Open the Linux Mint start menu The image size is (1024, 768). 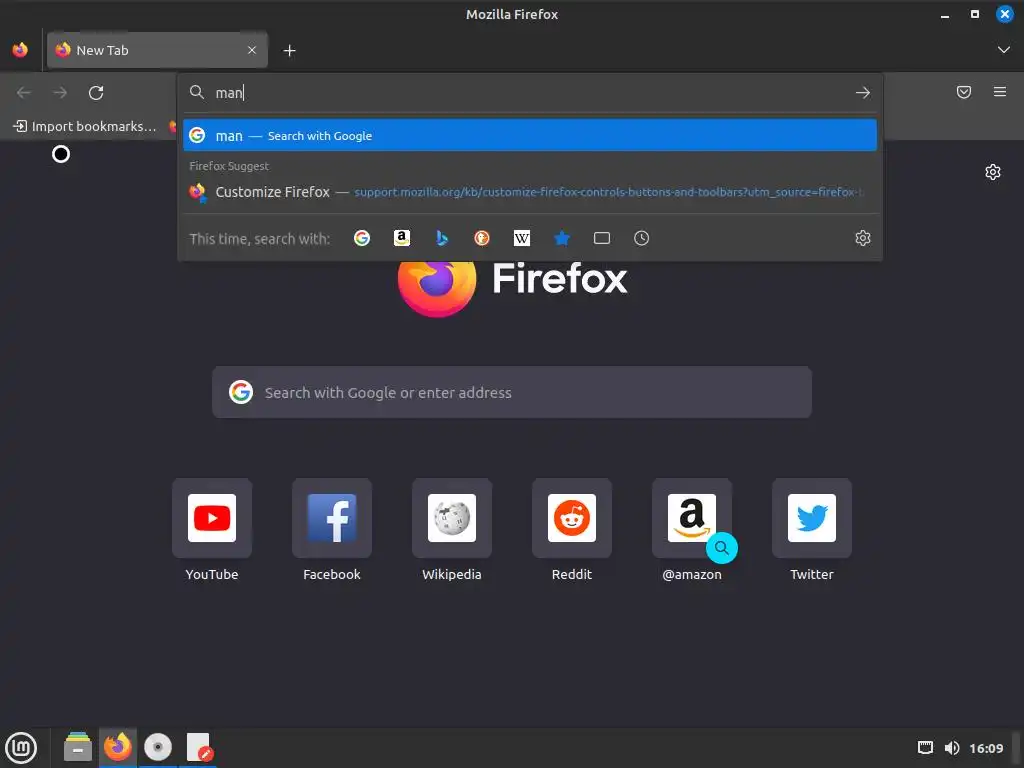pyautogui.click(x=21, y=748)
